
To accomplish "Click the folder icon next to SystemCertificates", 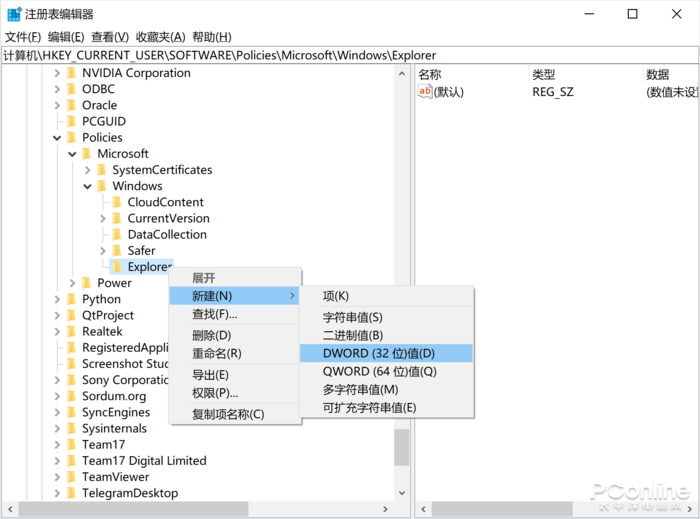I will (x=102, y=170).
